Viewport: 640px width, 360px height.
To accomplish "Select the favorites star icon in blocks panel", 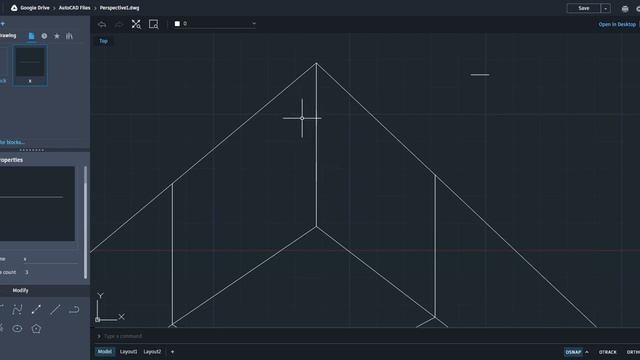I will [x=57, y=36].
